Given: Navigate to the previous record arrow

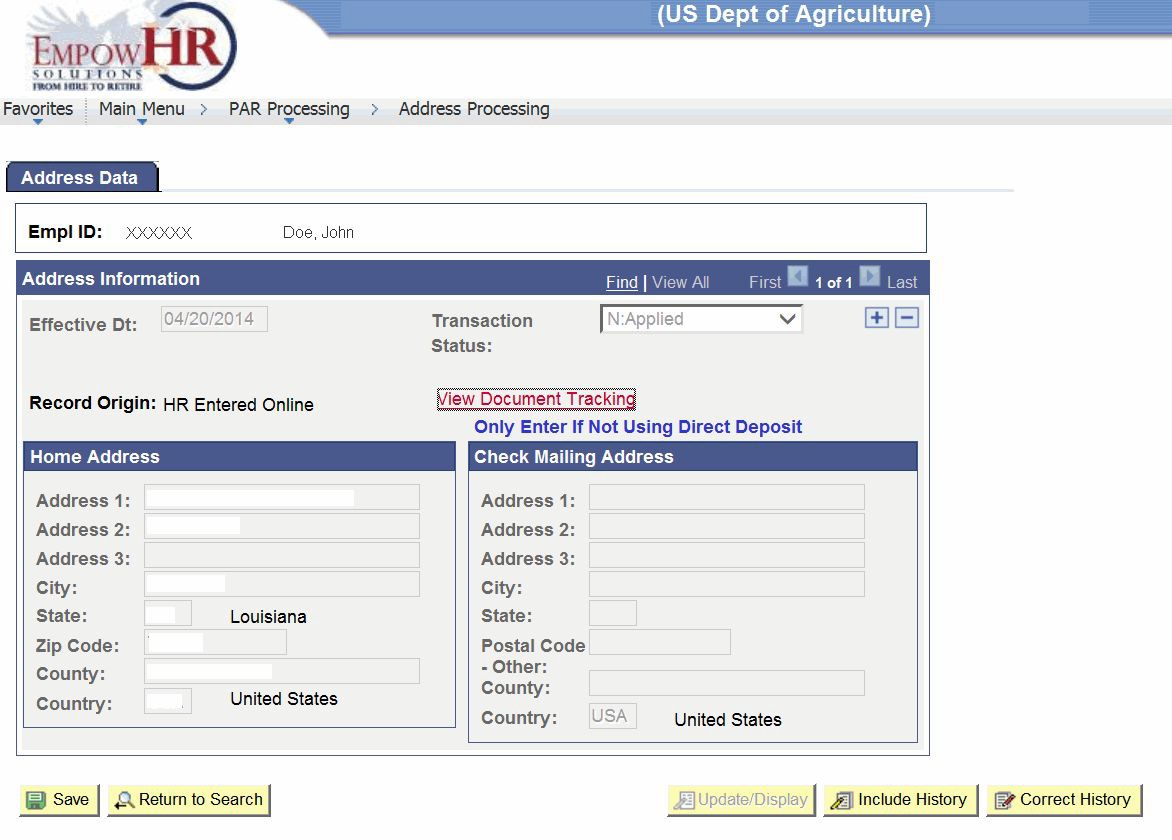Looking at the screenshot, I should [796, 281].
